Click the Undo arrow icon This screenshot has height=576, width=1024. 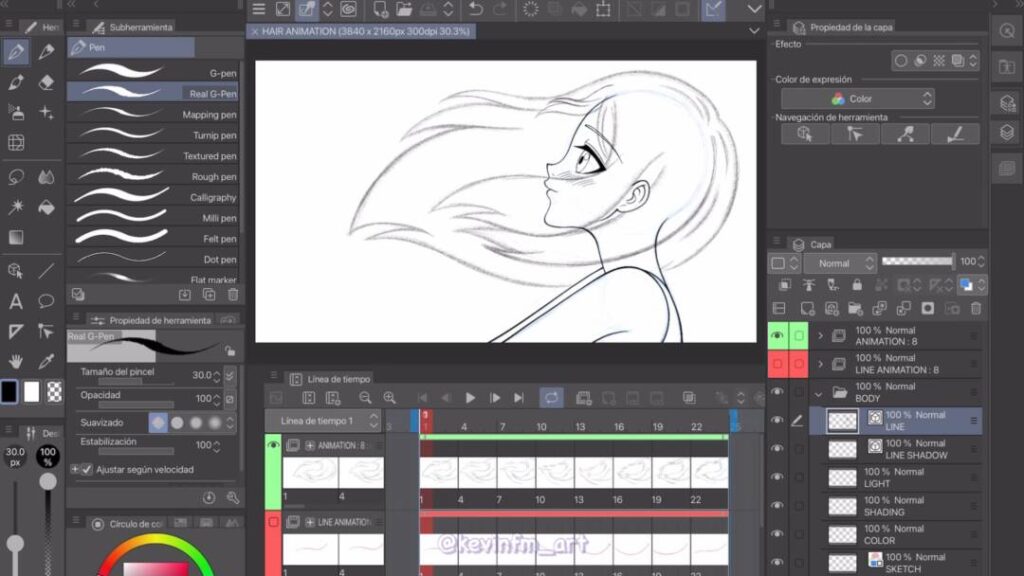point(476,9)
